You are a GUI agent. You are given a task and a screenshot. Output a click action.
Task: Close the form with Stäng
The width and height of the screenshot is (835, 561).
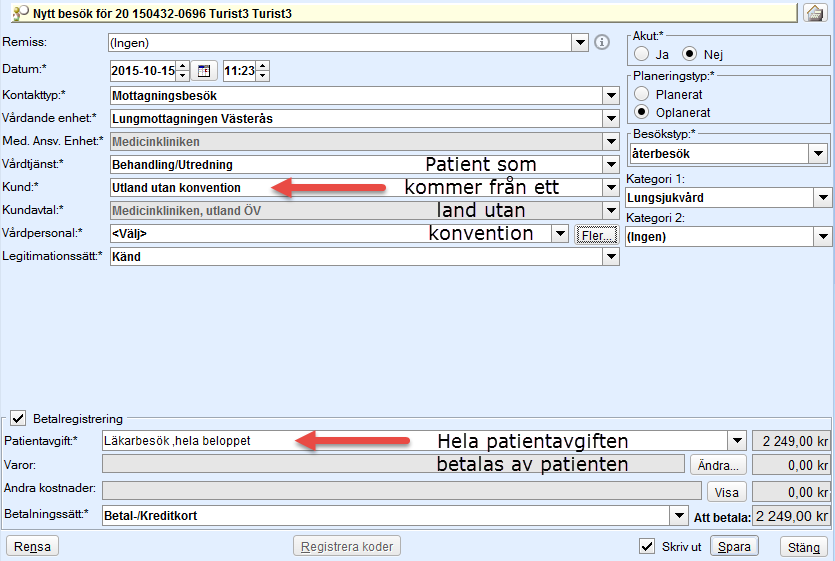[804, 547]
